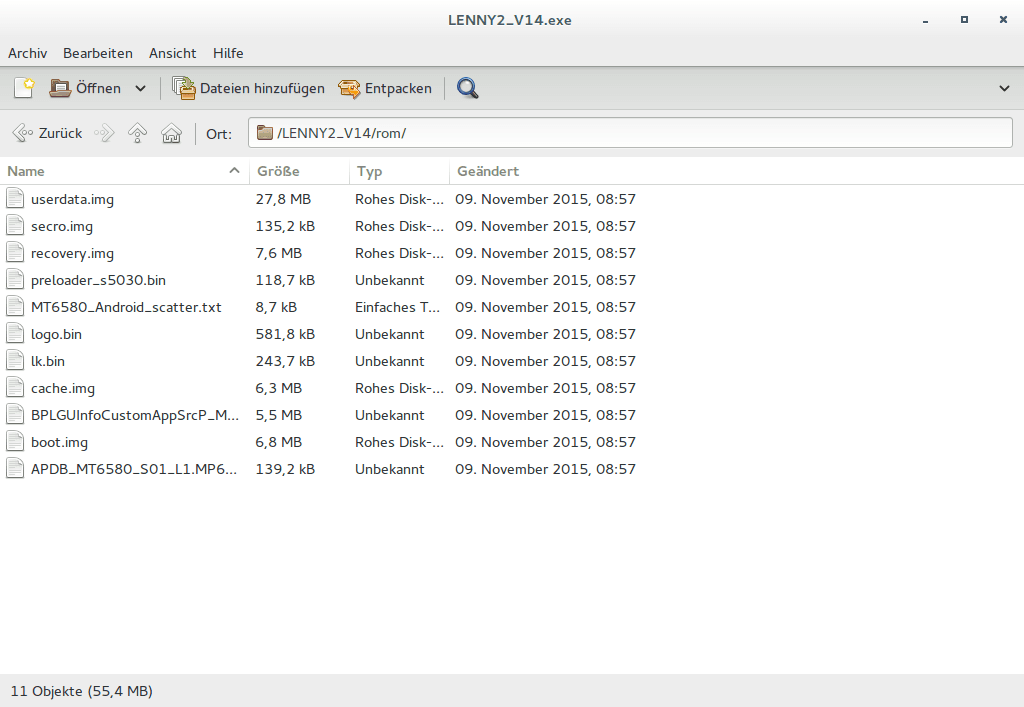Select the userdata.img file icon
Viewport: 1024px width, 707px height.
(x=15, y=199)
